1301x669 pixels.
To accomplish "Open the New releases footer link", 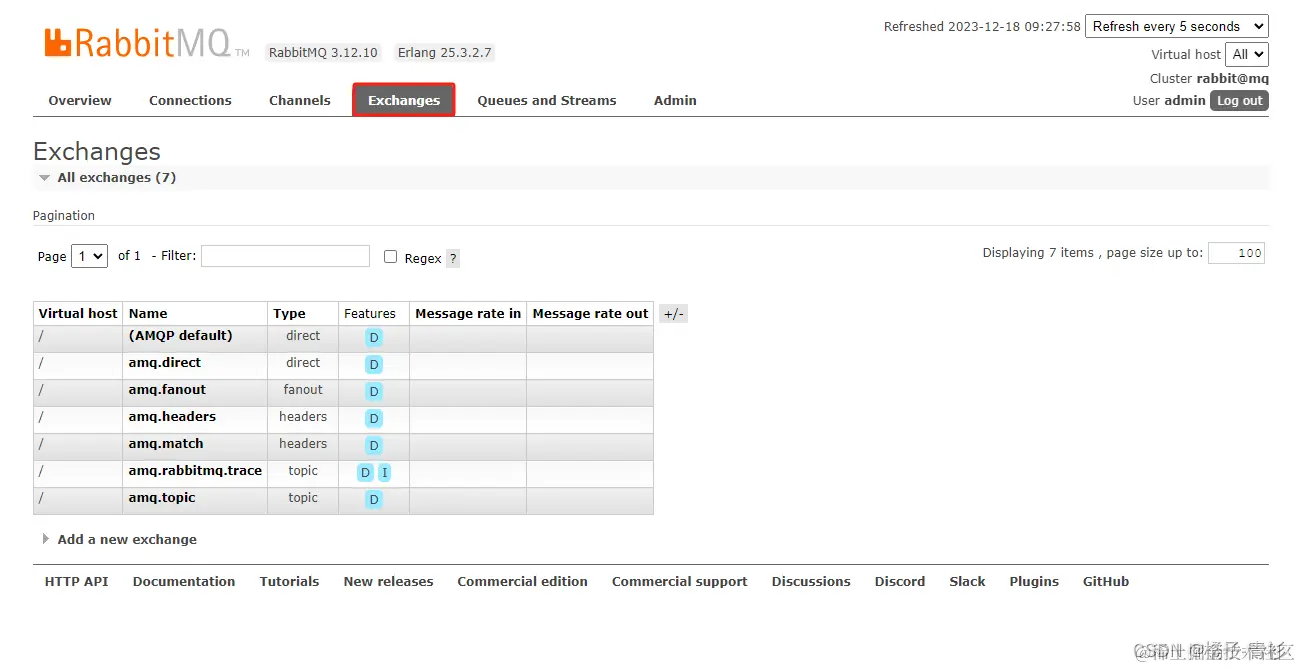I will (x=388, y=582).
